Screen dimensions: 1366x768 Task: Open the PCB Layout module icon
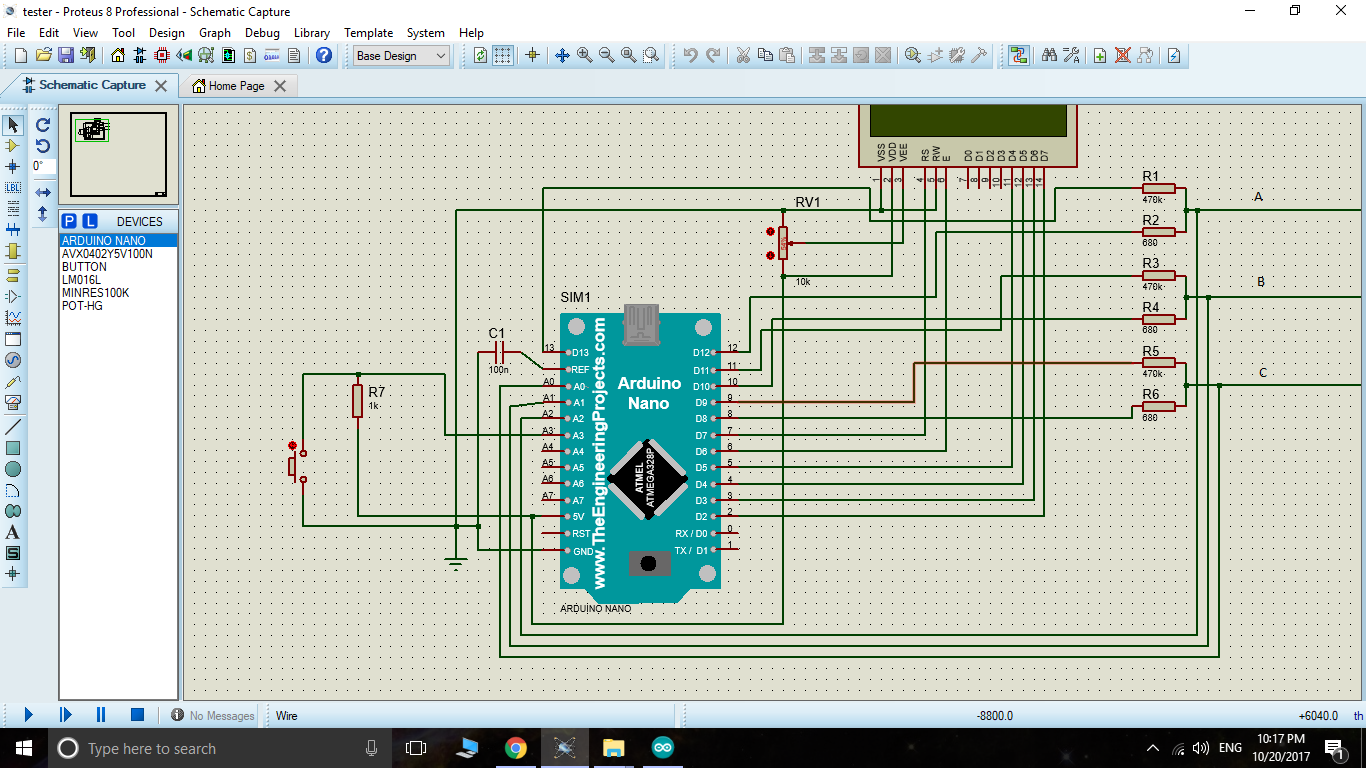pos(163,55)
